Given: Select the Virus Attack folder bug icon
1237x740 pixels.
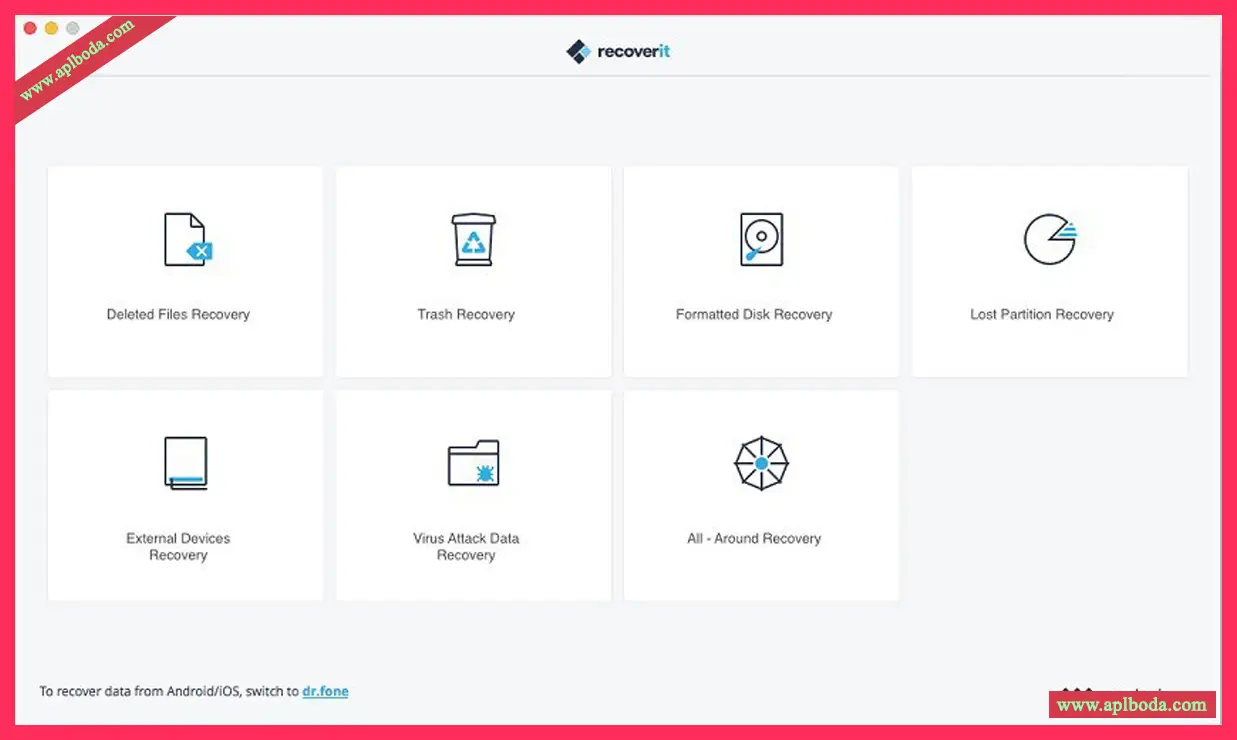Looking at the screenshot, I should pos(473,463).
